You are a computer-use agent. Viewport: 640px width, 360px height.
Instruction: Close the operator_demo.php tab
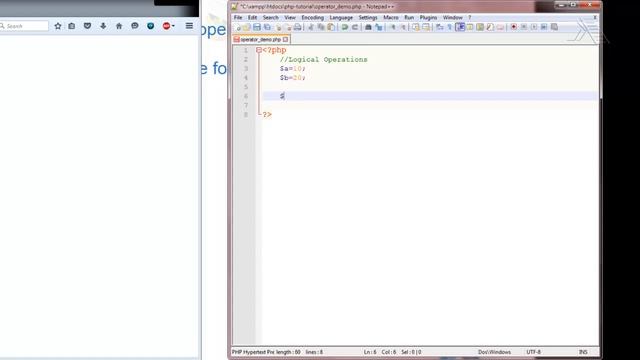click(285, 40)
